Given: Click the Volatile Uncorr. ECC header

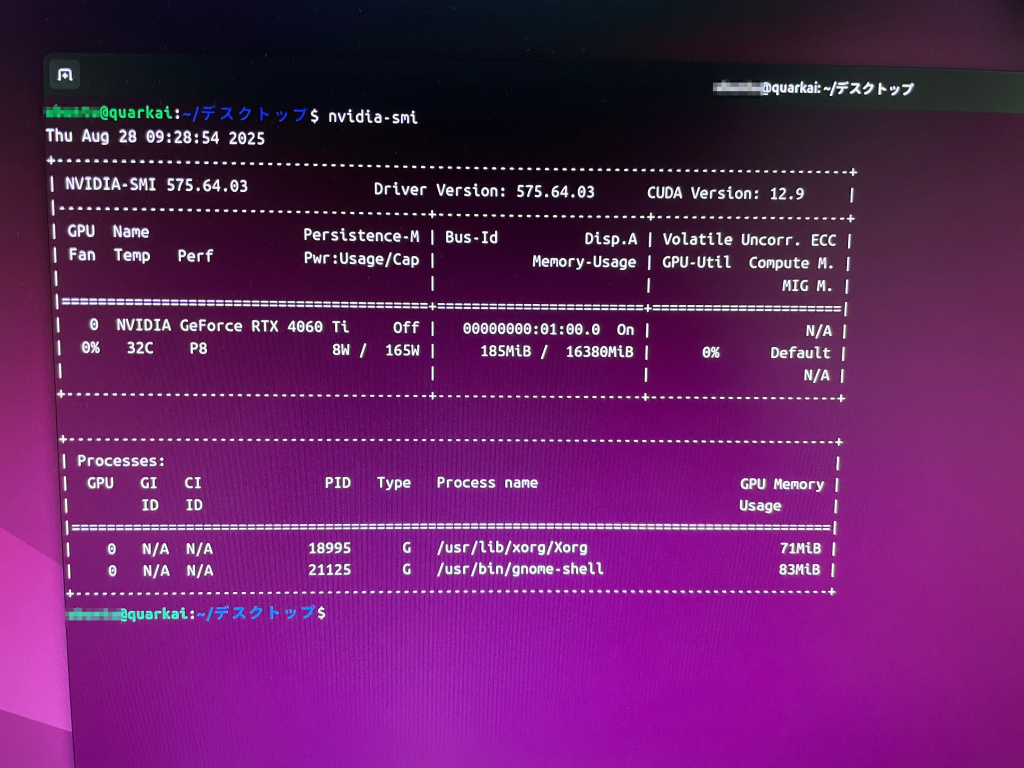Looking at the screenshot, I should (749, 240).
